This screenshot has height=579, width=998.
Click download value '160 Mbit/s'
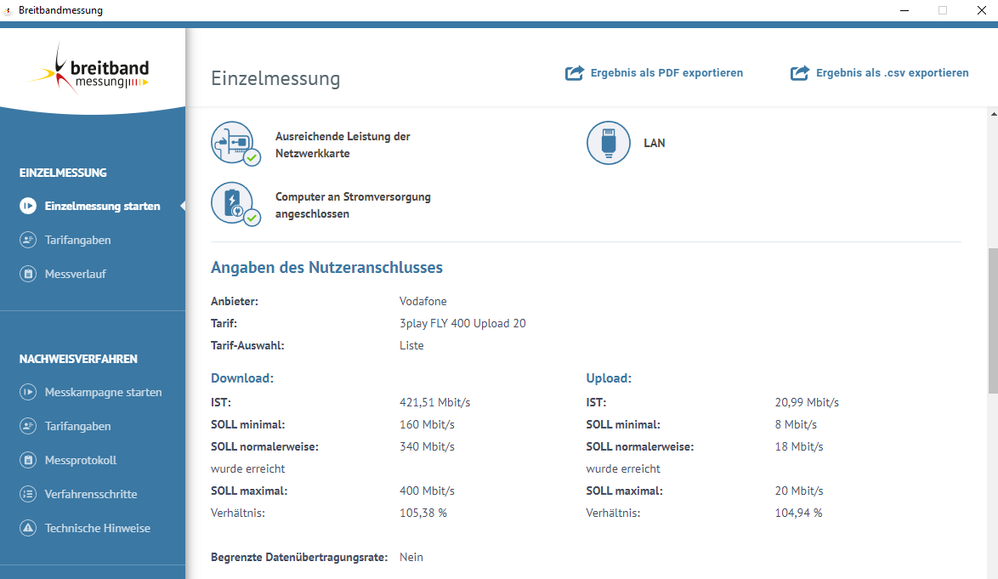pyautogui.click(x=427, y=424)
